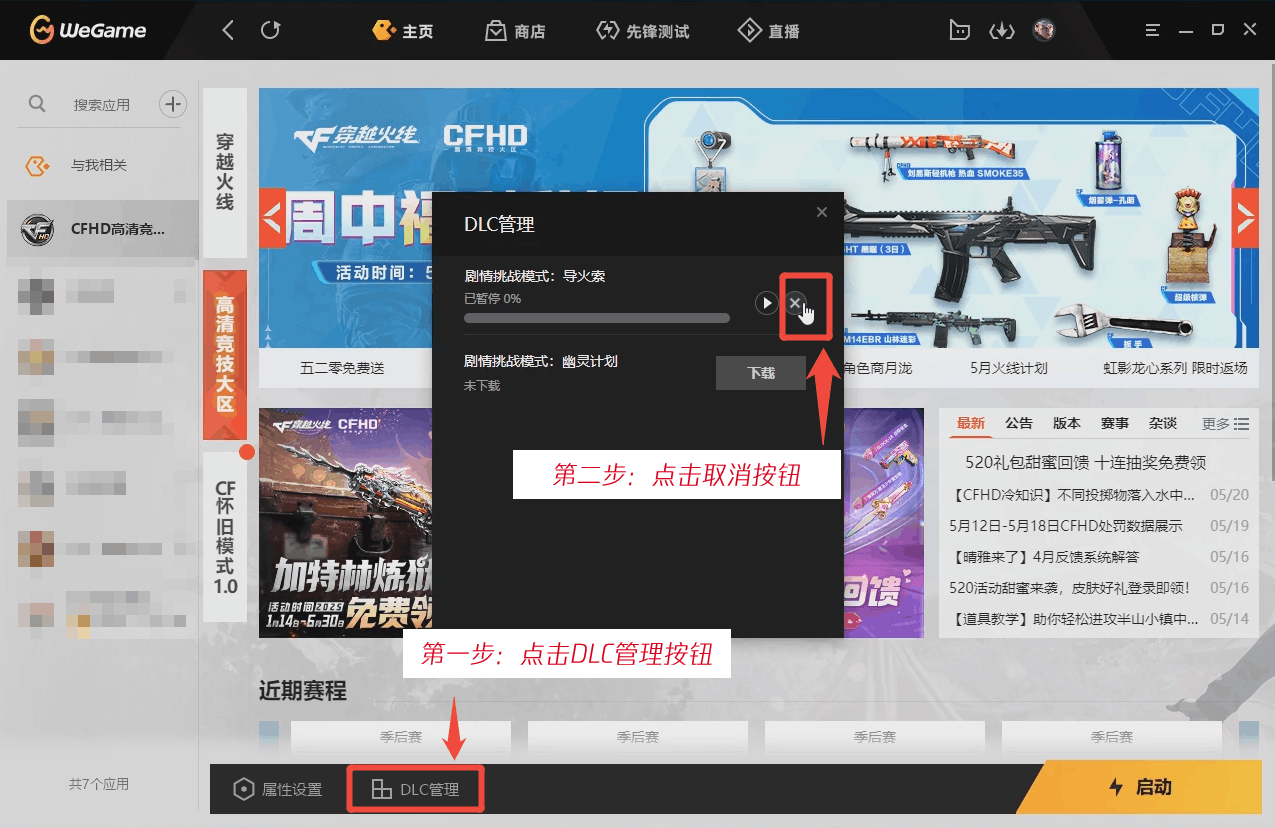
Task: Cancel the 导火索 DLC download
Action: pyautogui.click(x=795, y=302)
